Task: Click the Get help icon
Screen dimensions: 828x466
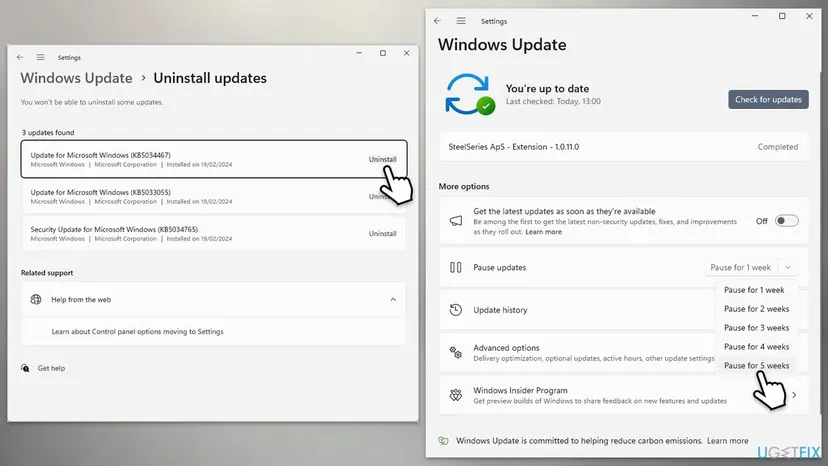Action: [x=25, y=368]
